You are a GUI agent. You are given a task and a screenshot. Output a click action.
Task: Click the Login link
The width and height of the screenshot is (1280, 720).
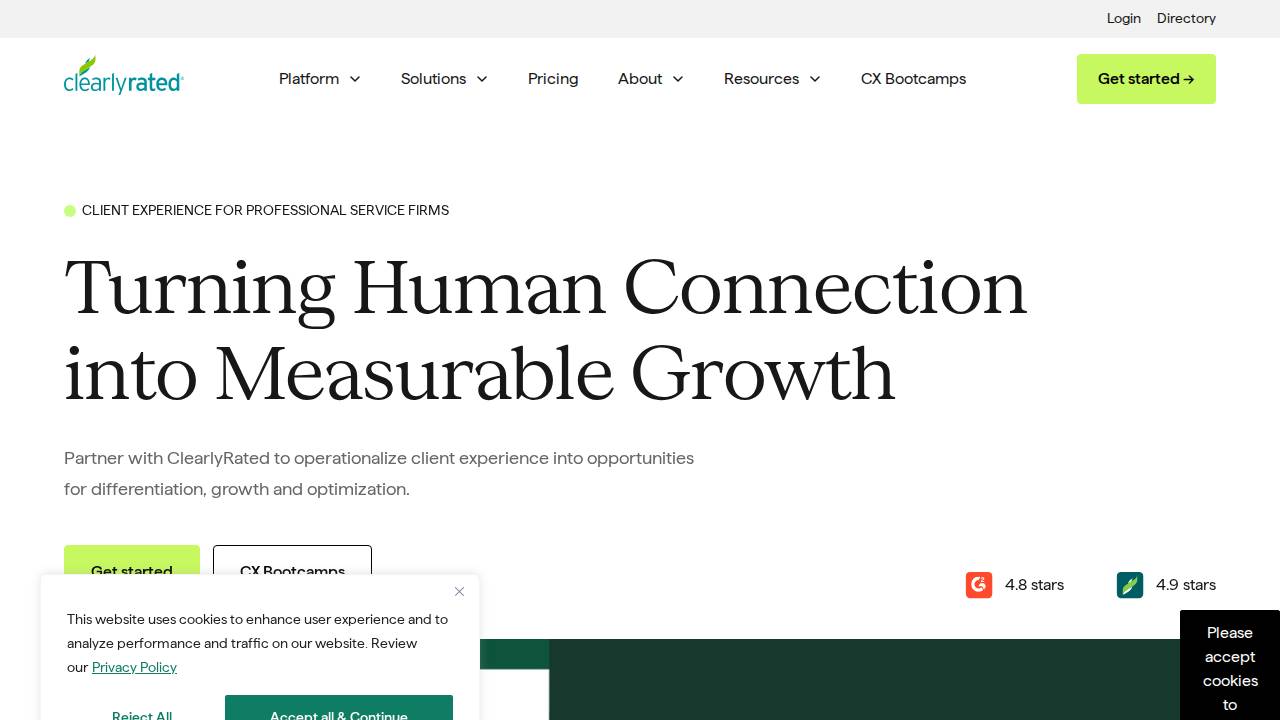(1123, 18)
